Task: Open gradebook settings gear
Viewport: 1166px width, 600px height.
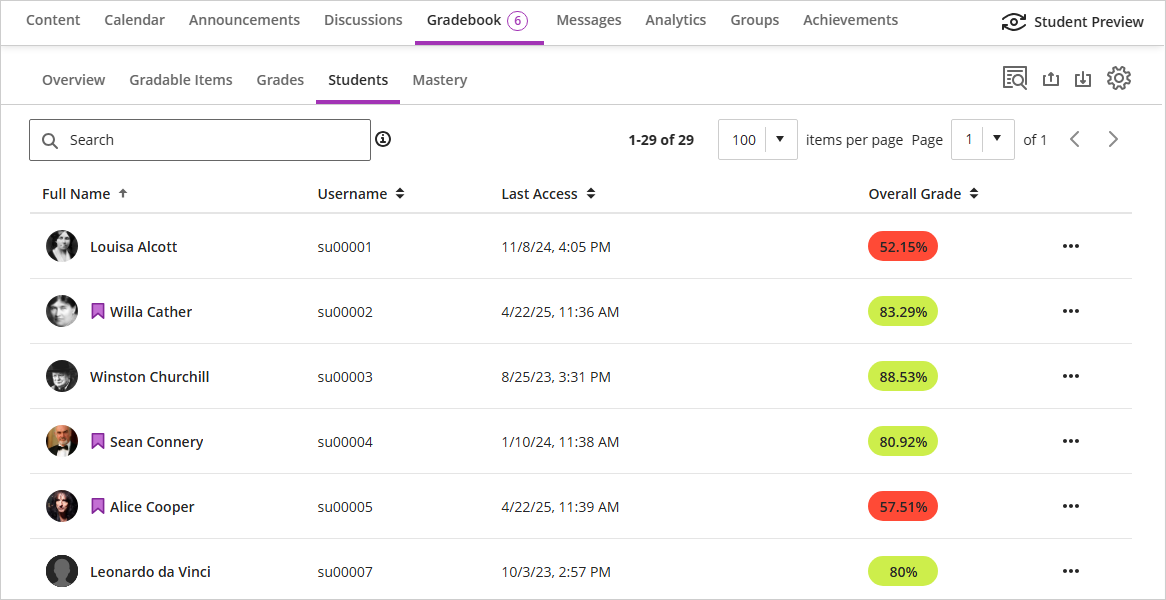Action: 1118,79
